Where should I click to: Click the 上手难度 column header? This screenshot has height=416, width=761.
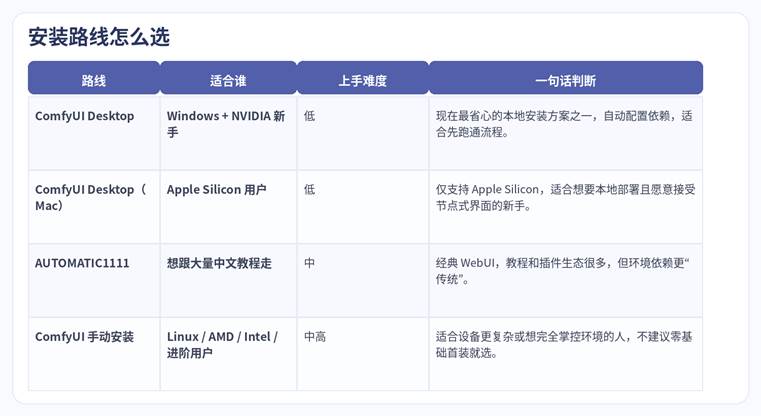[362, 80]
